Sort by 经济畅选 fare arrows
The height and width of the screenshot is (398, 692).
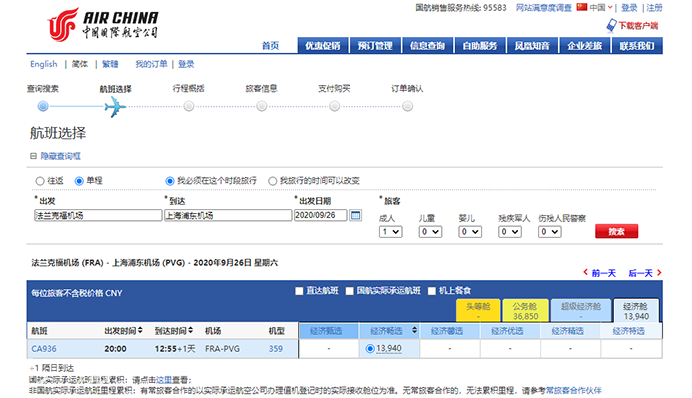click(x=414, y=330)
